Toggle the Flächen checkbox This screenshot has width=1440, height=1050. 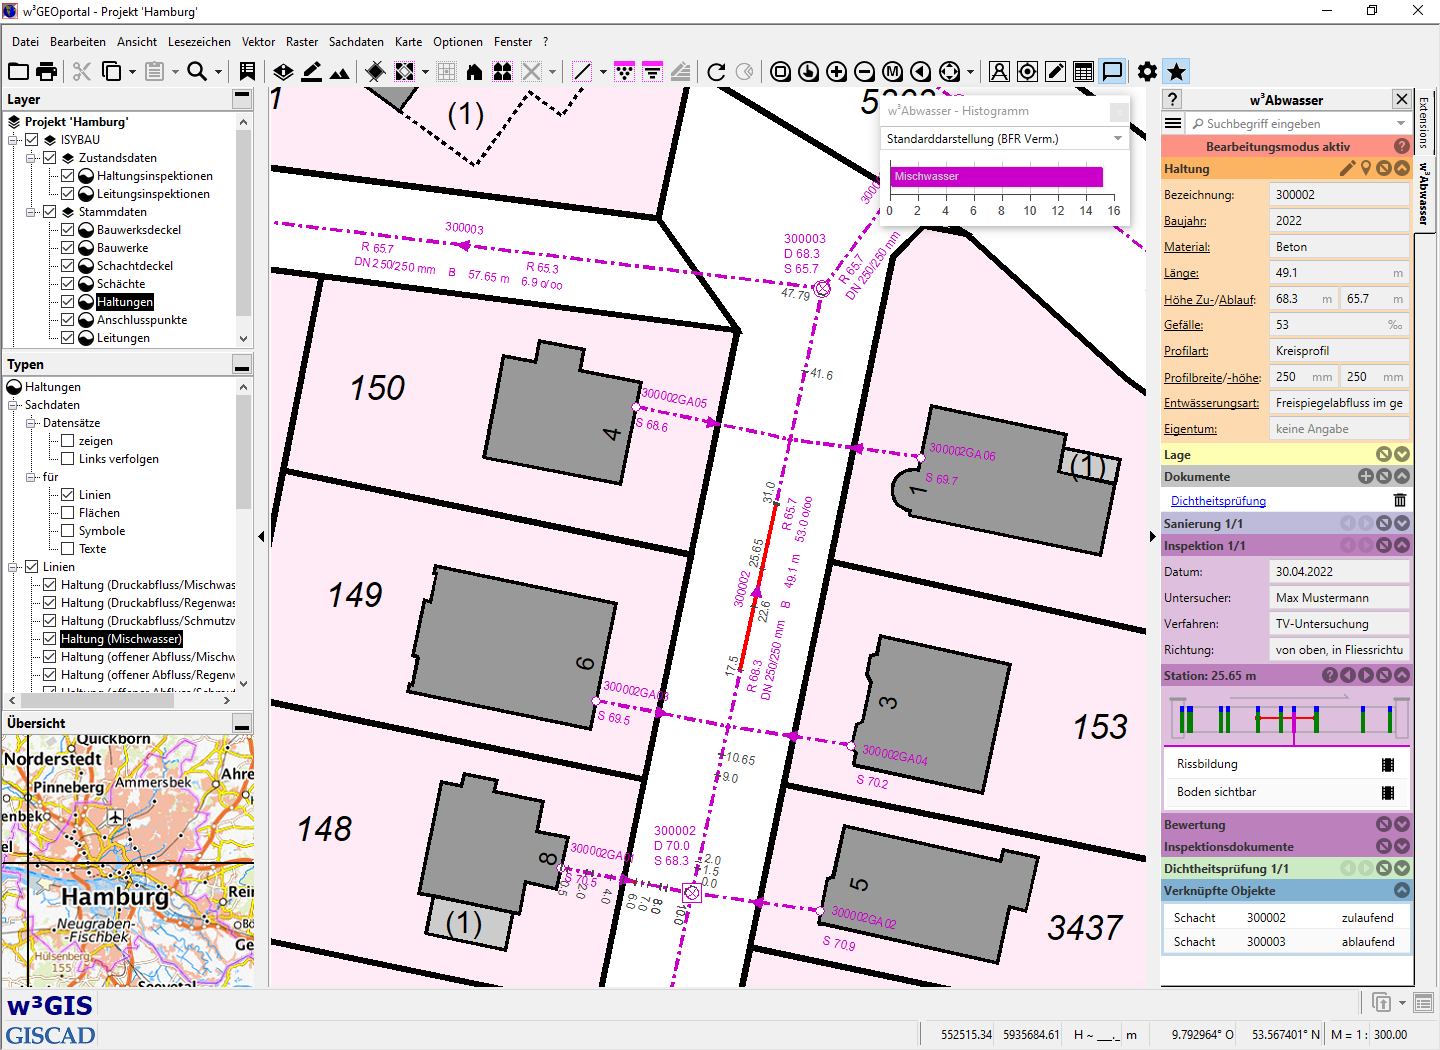pos(68,513)
